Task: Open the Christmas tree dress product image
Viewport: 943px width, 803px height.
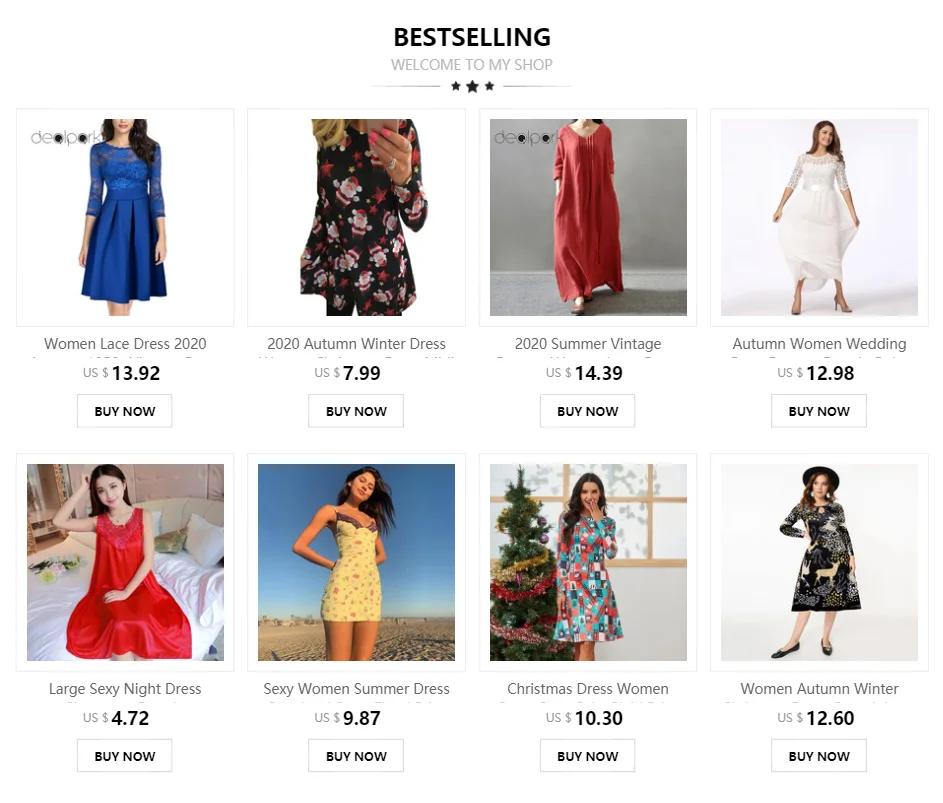Action: tap(588, 562)
